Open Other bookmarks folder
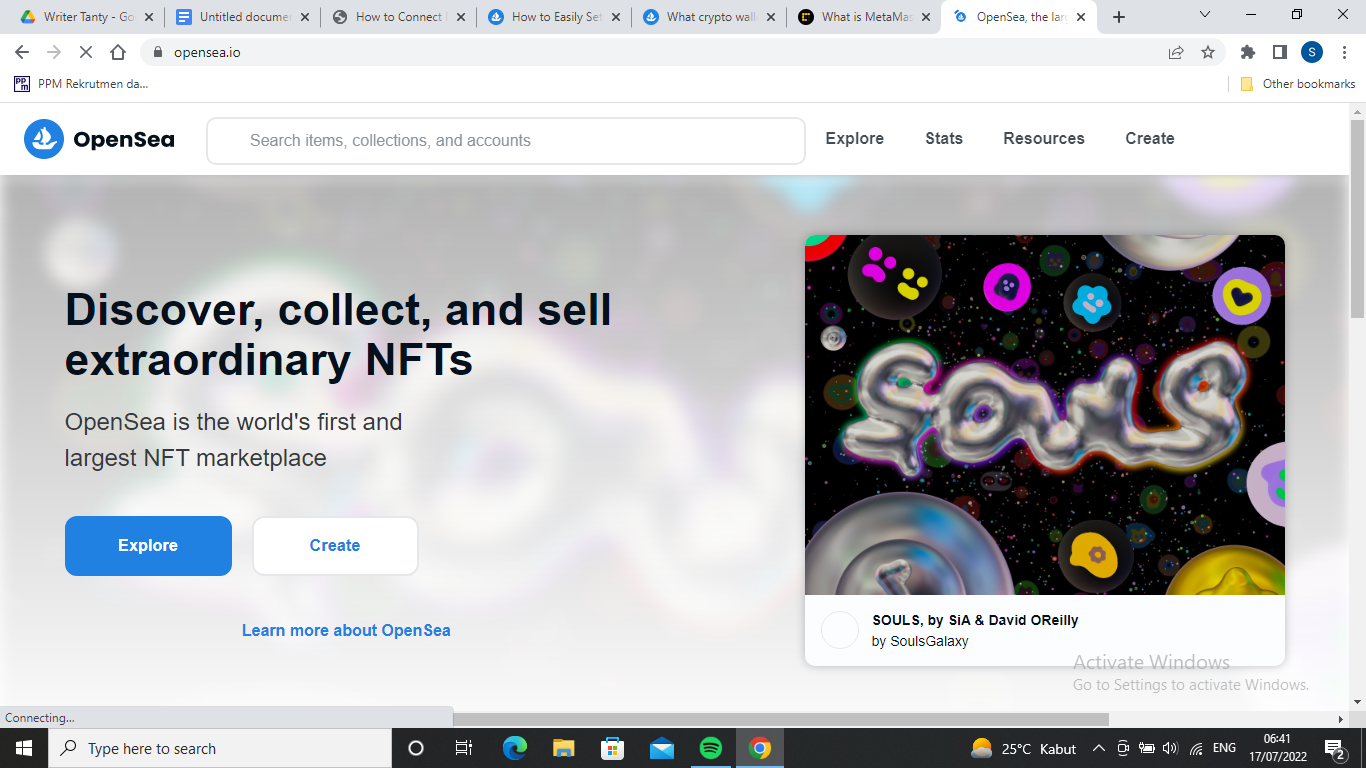The image size is (1366, 768). tap(1298, 84)
